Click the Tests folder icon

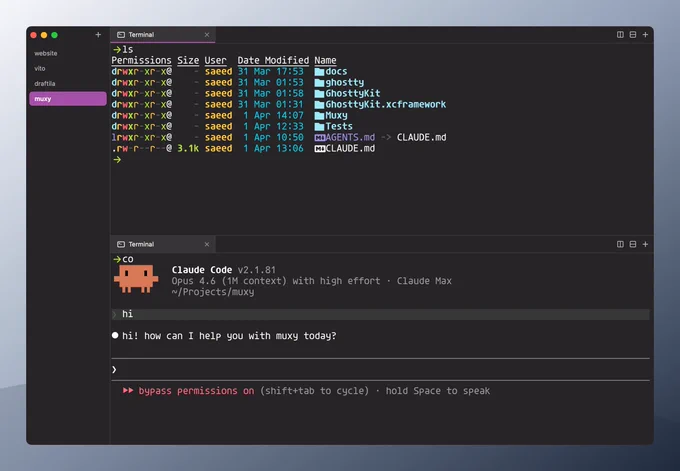coord(319,127)
